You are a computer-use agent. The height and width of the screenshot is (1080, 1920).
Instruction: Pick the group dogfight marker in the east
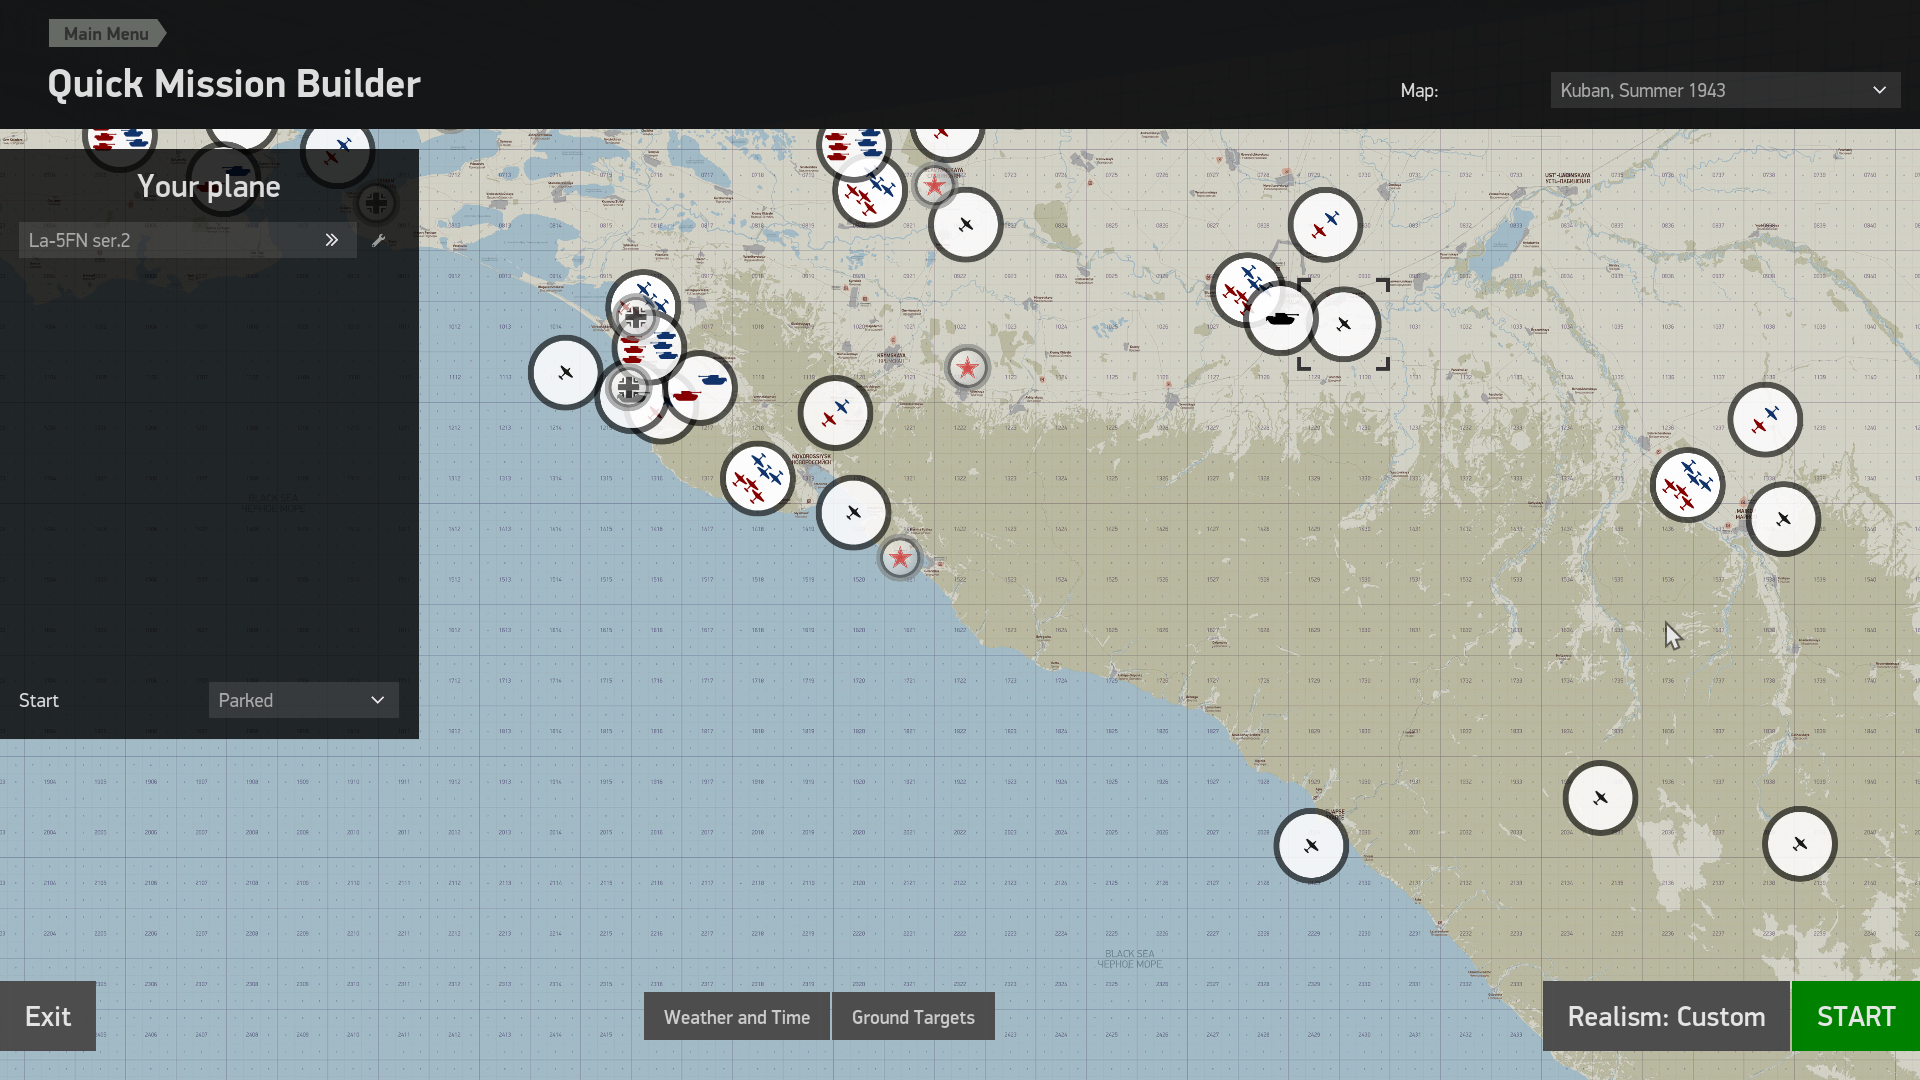coord(1687,485)
